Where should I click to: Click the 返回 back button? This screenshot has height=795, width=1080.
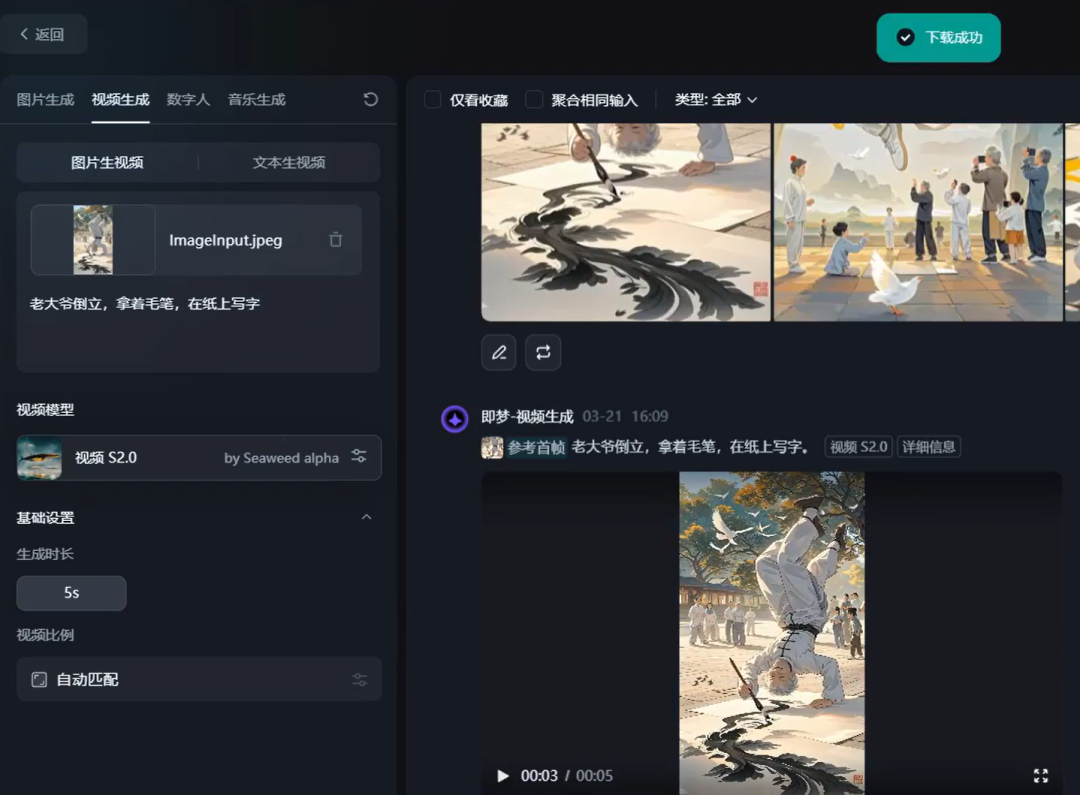43,34
